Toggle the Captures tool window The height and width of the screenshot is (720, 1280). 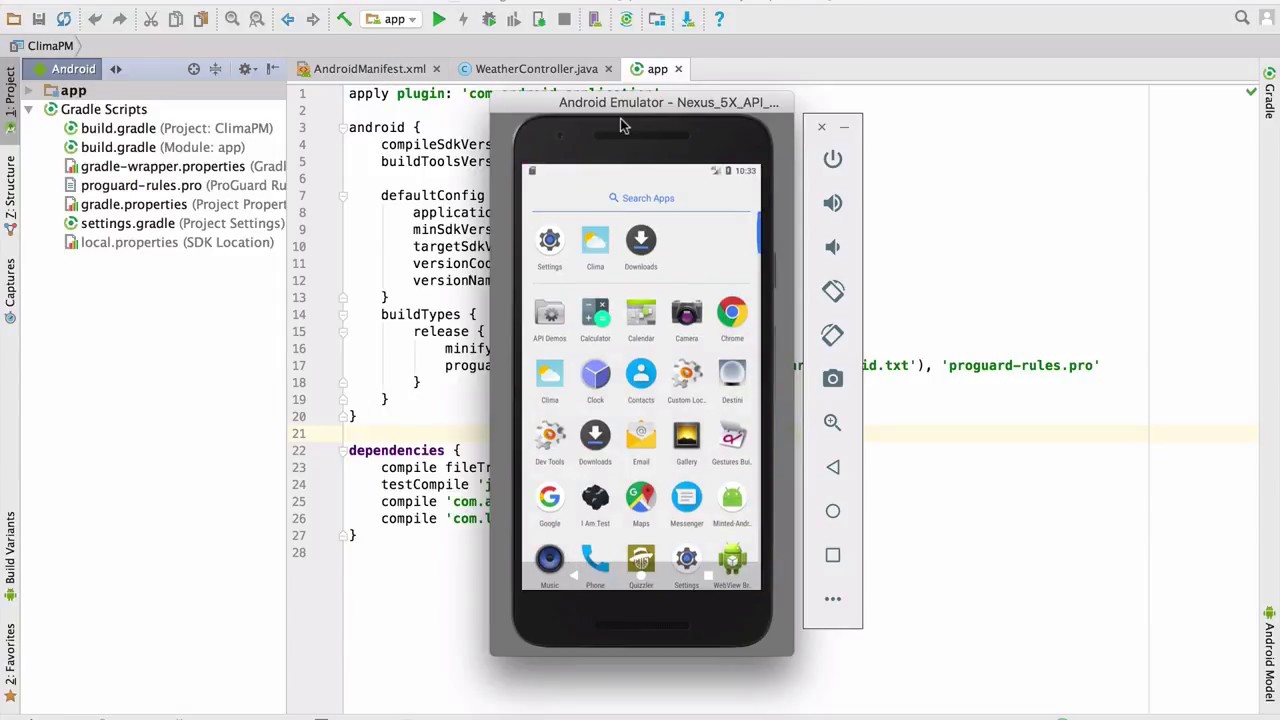point(10,290)
